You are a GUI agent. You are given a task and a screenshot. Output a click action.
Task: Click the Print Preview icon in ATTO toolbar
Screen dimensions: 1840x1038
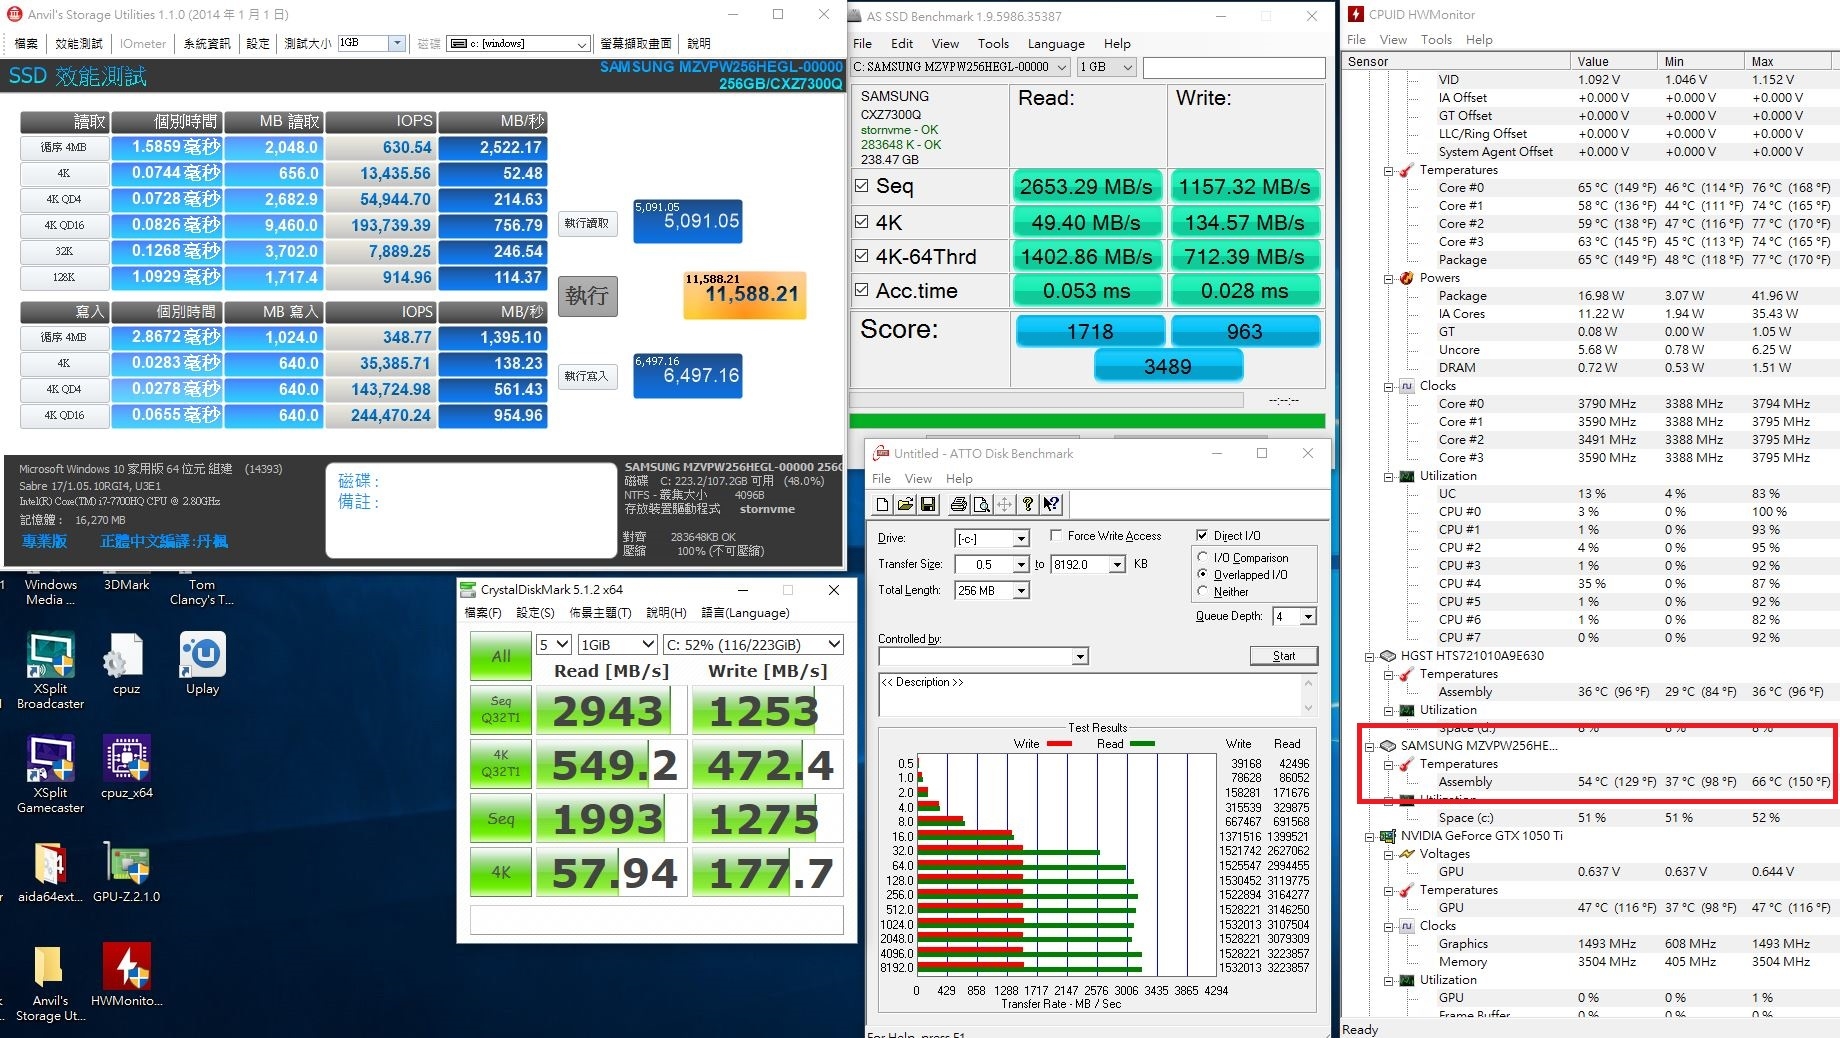click(982, 505)
